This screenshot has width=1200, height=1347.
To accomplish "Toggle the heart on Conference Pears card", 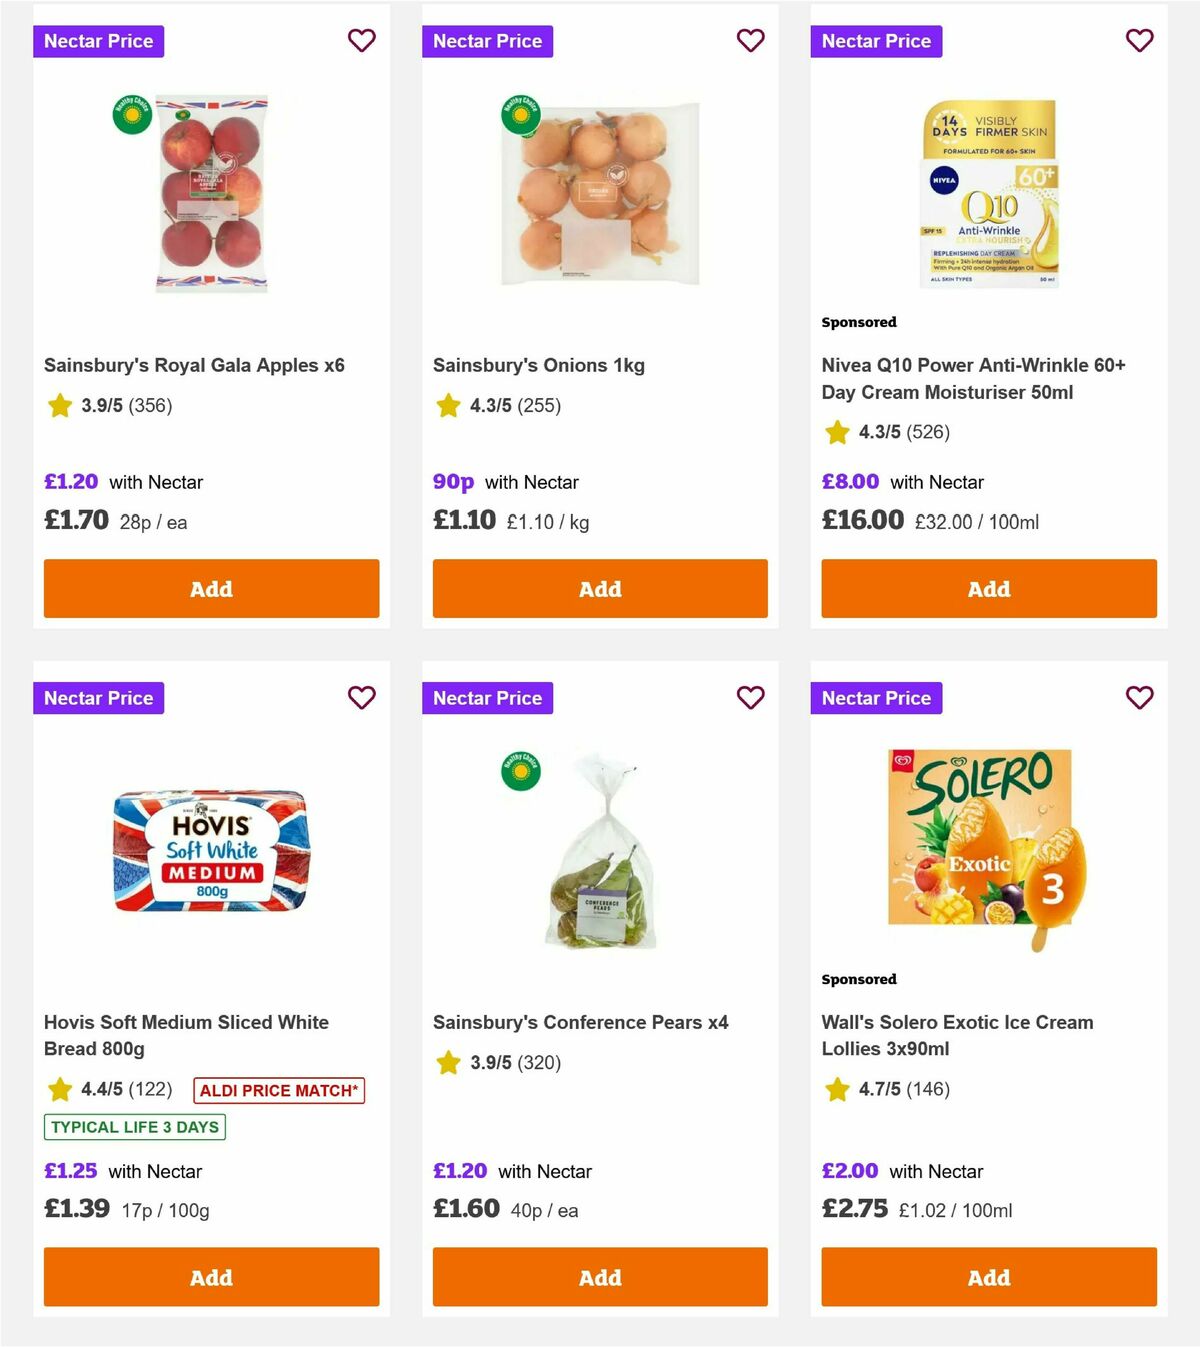I will 750,698.
